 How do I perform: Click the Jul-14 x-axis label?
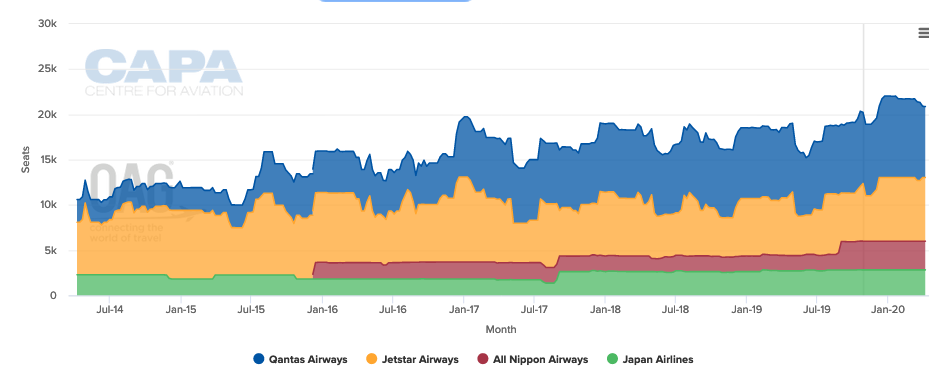click(x=108, y=309)
